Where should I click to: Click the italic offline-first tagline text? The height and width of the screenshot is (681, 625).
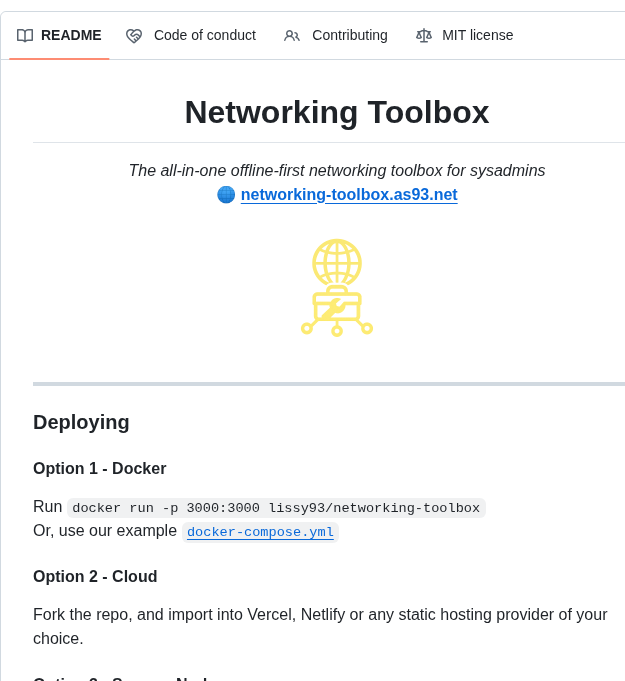(x=337, y=171)
